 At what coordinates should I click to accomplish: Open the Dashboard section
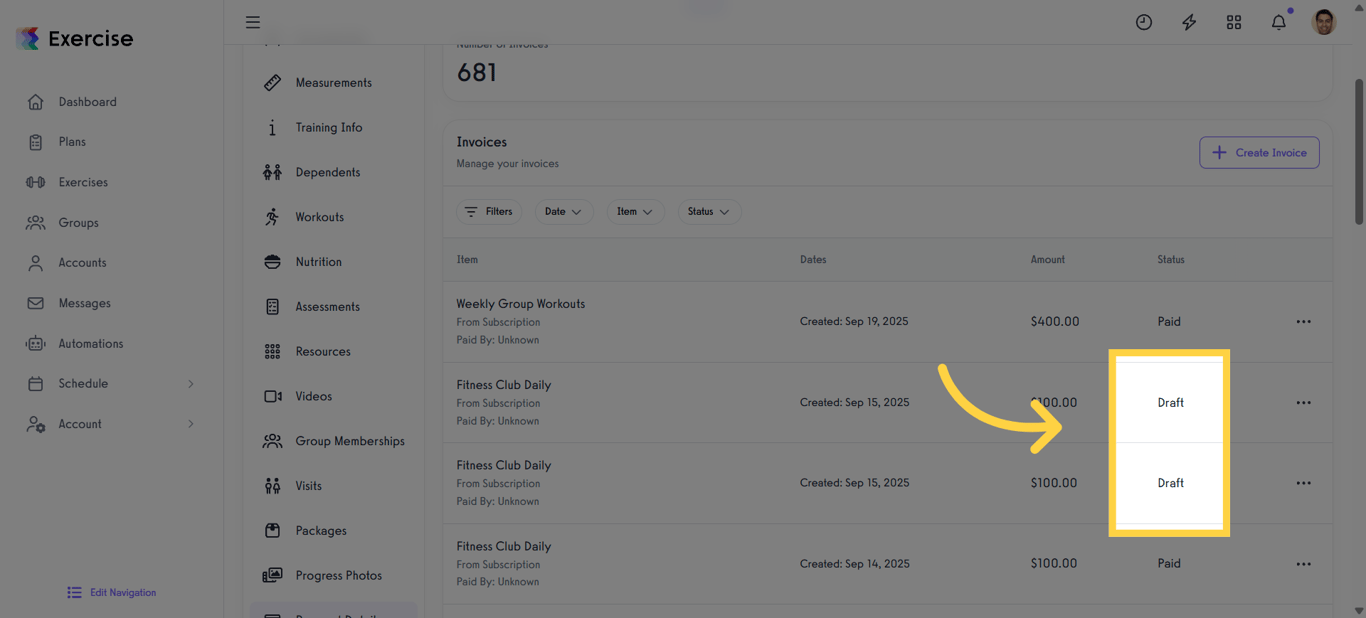(87, 101)
